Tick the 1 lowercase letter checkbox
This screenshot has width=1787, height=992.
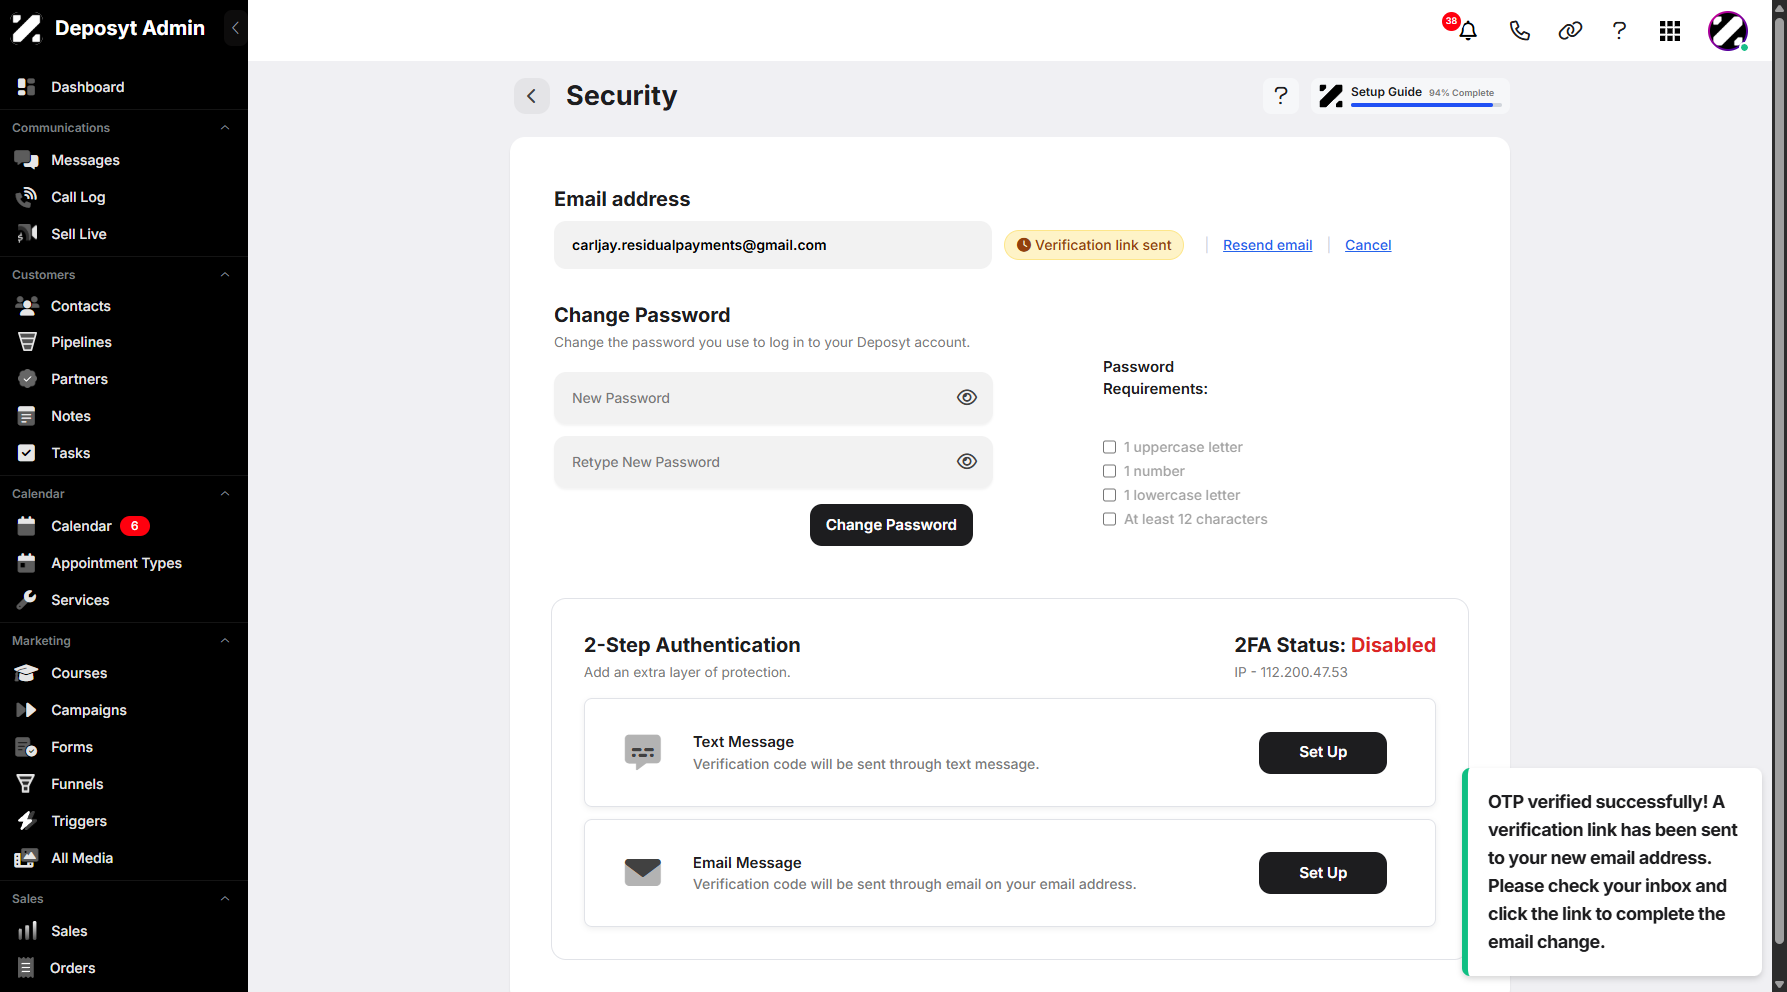[x=1110, y=495]
